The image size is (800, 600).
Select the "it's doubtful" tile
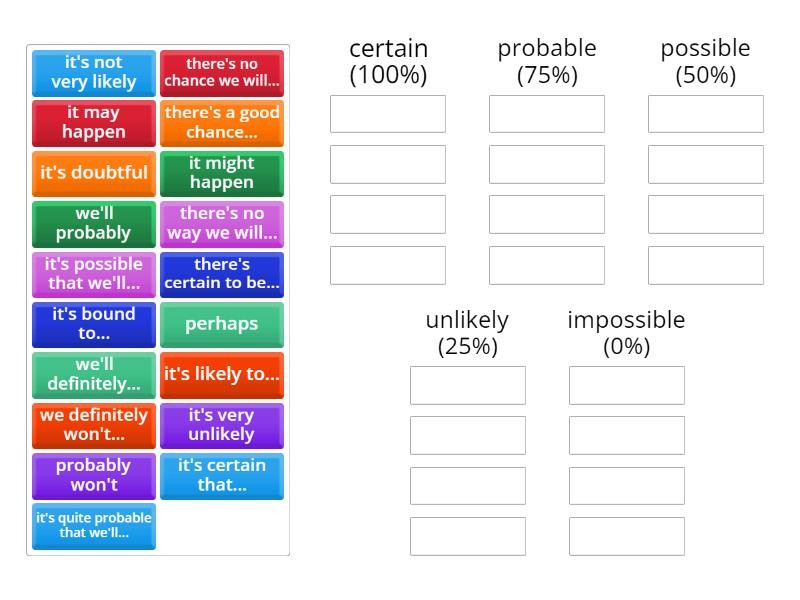click(x=93, y=173)
